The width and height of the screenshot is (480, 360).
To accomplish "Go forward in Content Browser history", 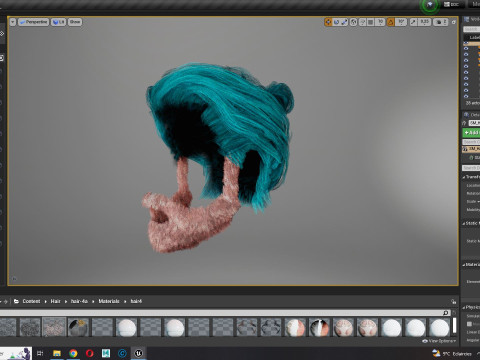I will point(6,301).
